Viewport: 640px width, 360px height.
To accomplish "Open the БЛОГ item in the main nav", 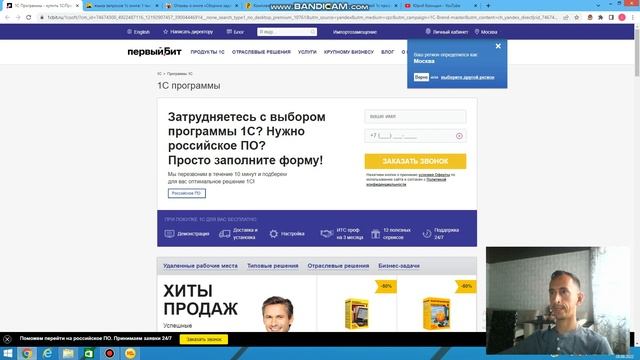I will point(387,52).
